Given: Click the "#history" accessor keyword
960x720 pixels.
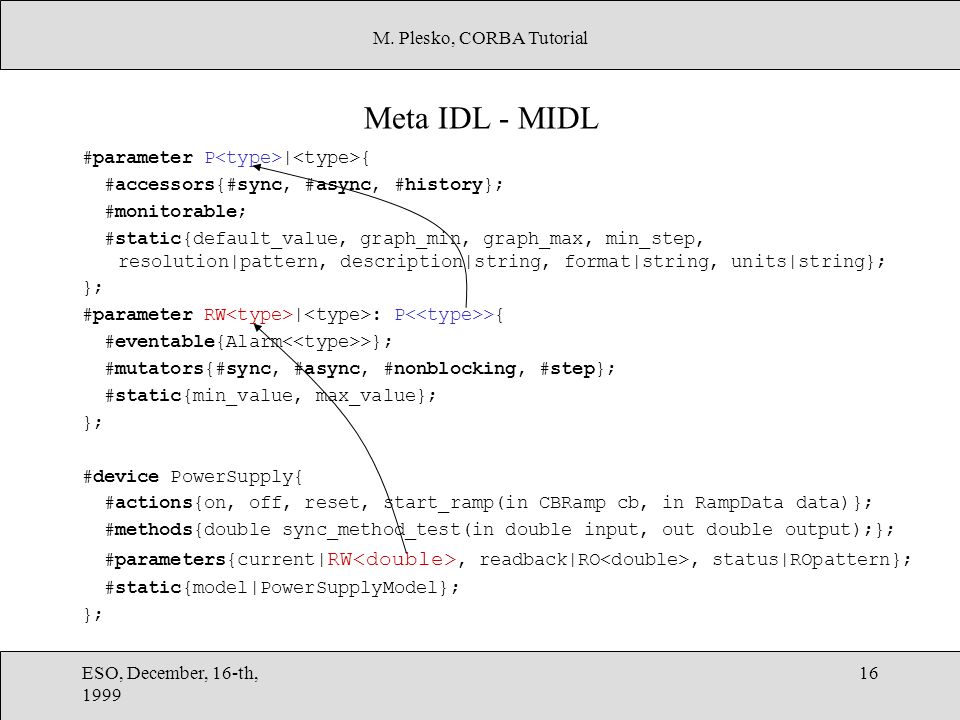Looking at the screenshot, I should [x=439, y=184].
